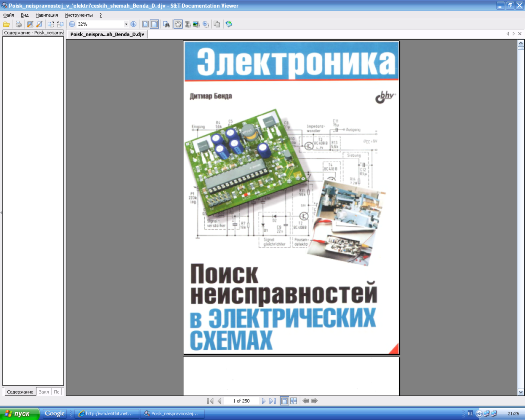Click the vertical scrollbar down arrow

point(520,392)
